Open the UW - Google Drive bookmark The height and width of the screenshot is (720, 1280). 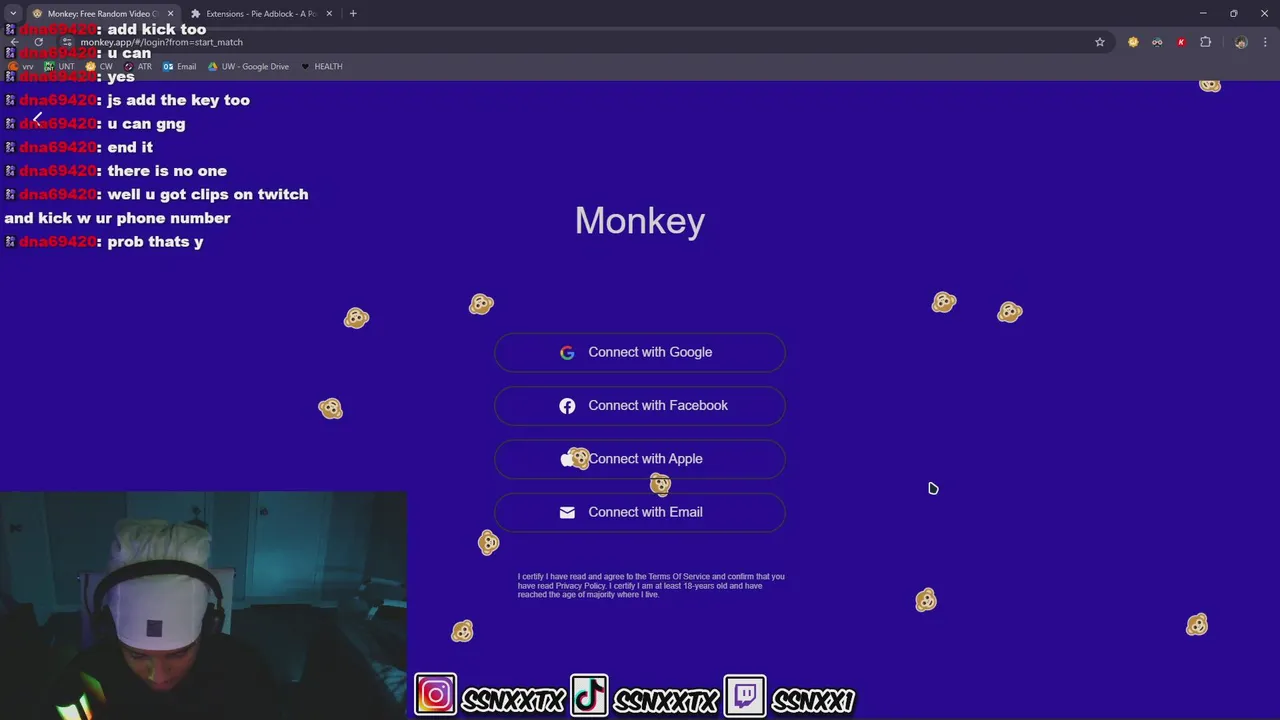pos(248,67)
